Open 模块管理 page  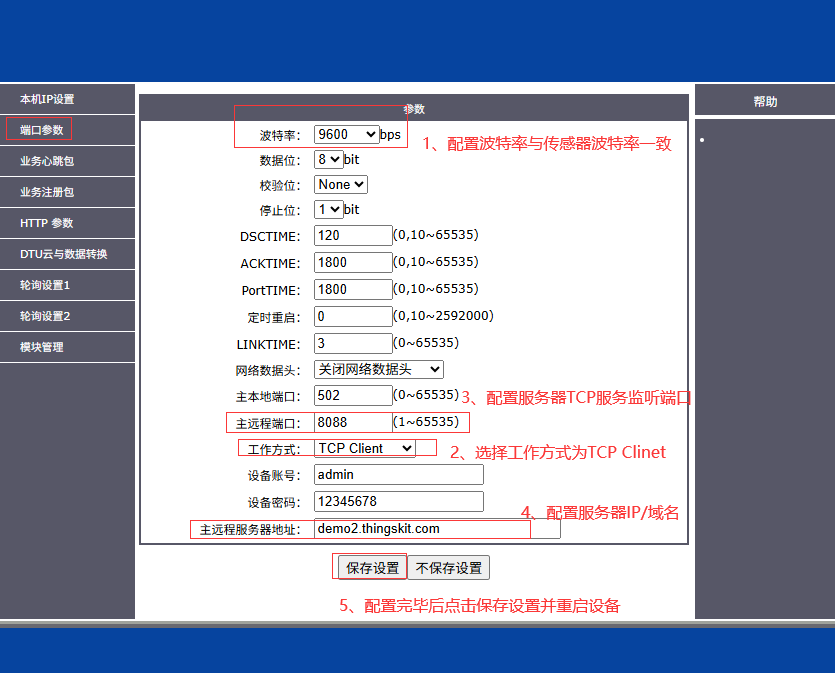click(41, 347)
